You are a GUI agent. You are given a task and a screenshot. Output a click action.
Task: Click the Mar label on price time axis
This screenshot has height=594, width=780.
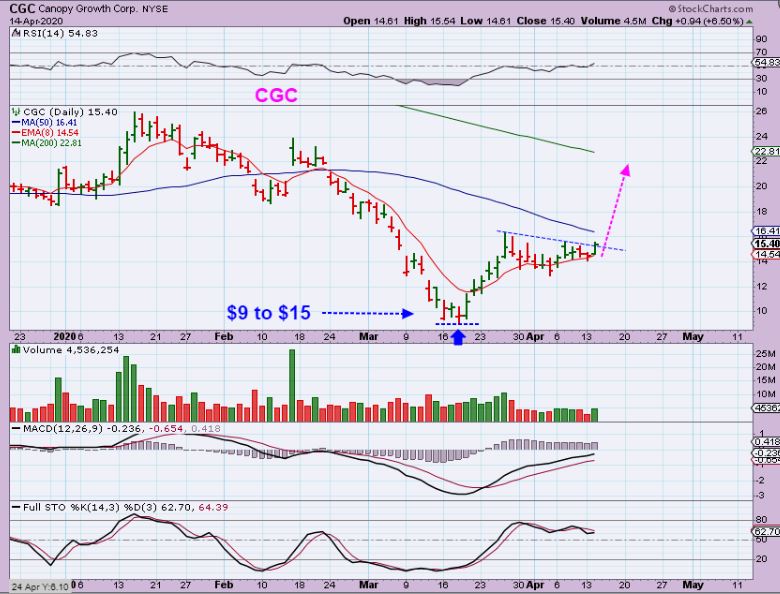point(369,337)
